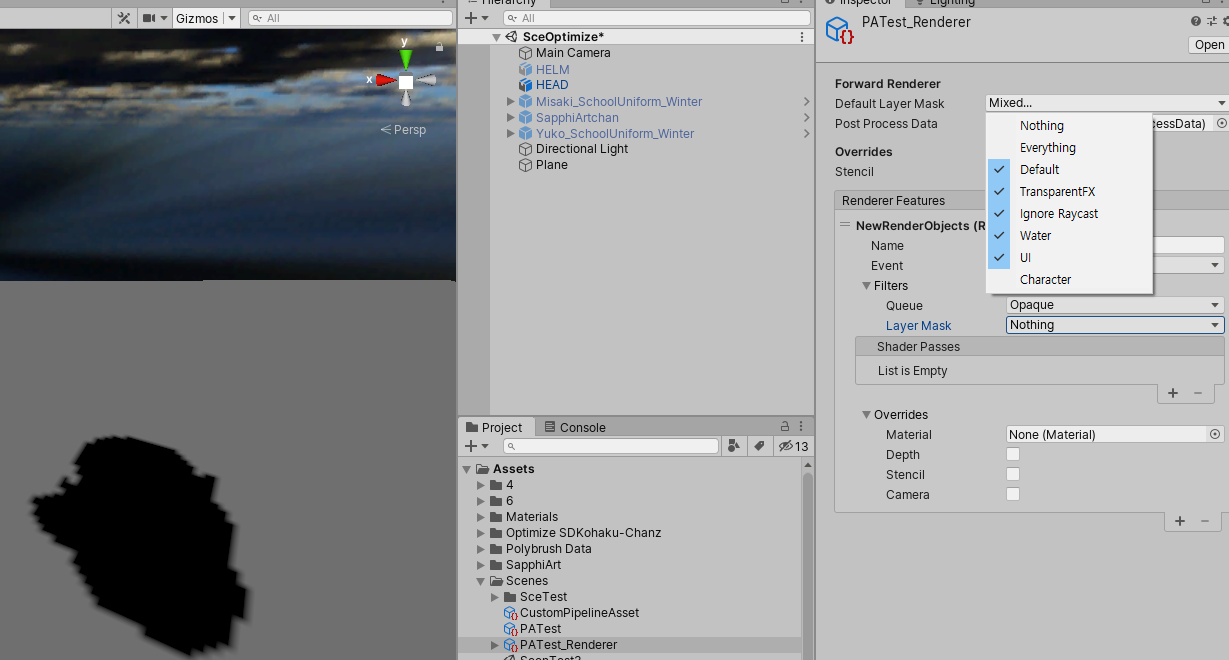Click the Open button in Inspector

[x=1208, y=44]
